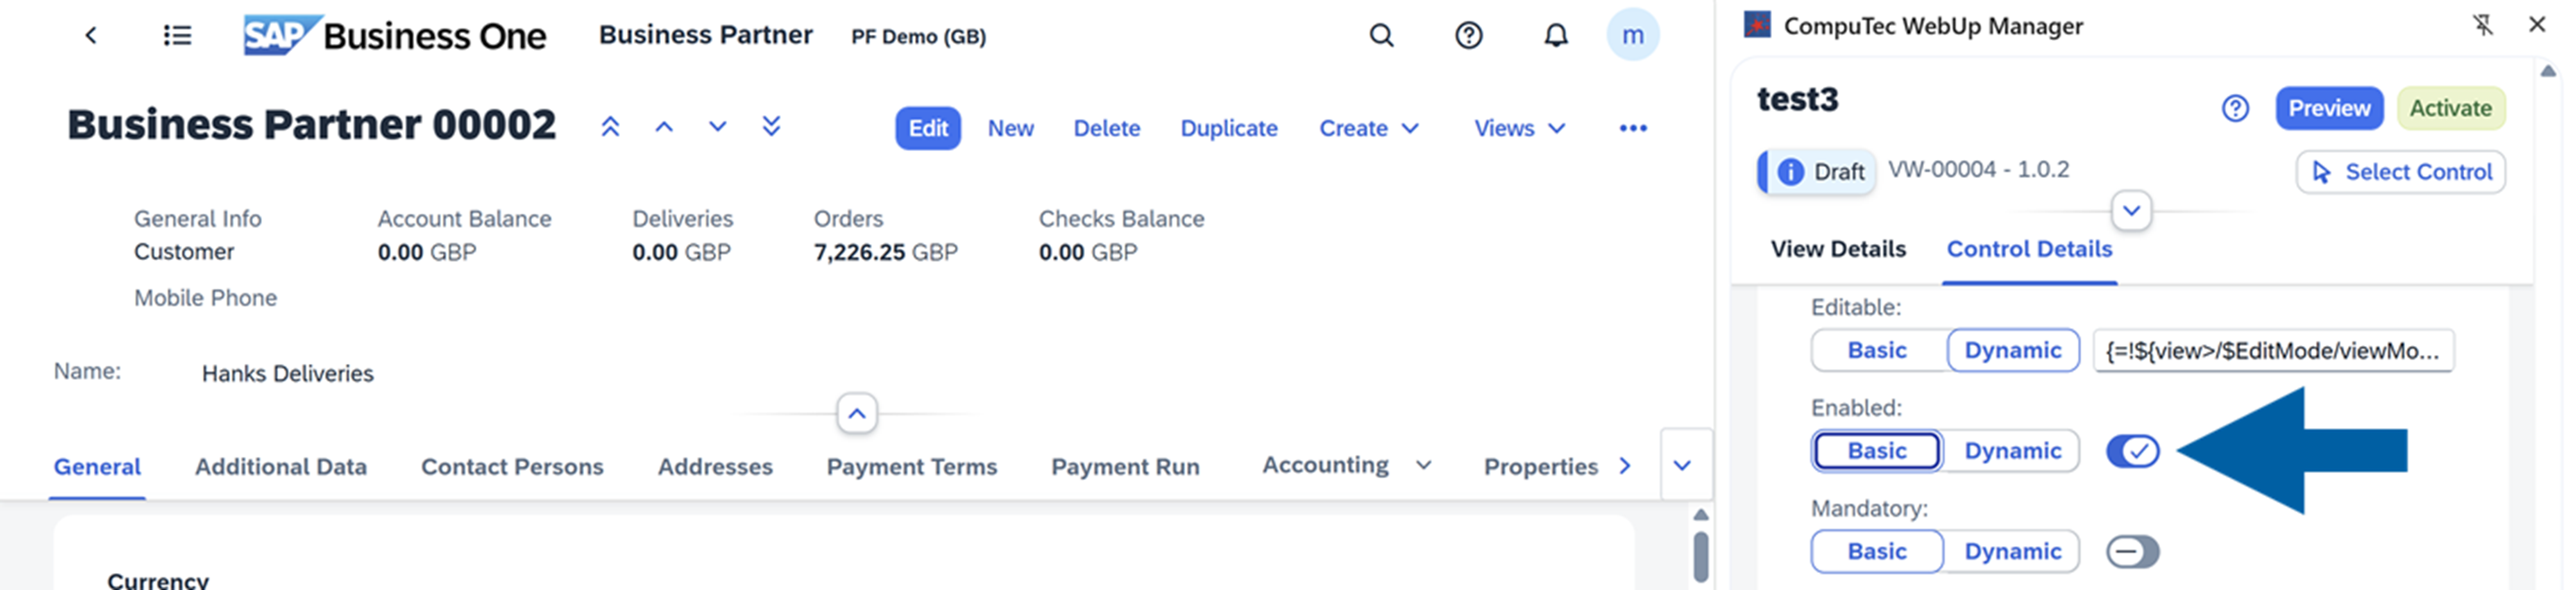Jump to last record arrow
Screen dimensions: 2576x590
[771, 127]
